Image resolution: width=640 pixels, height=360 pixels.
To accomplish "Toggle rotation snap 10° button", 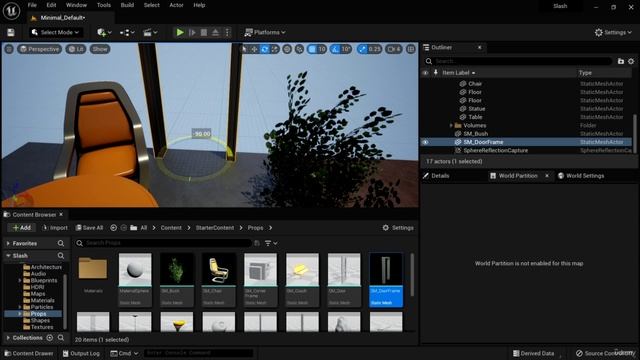I will (x=341, y=49).
